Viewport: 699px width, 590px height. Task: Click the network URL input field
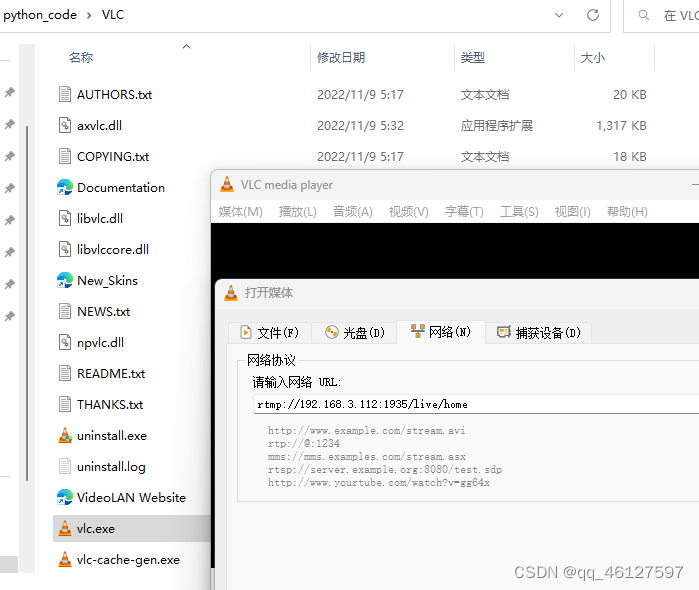coord(476,404)
